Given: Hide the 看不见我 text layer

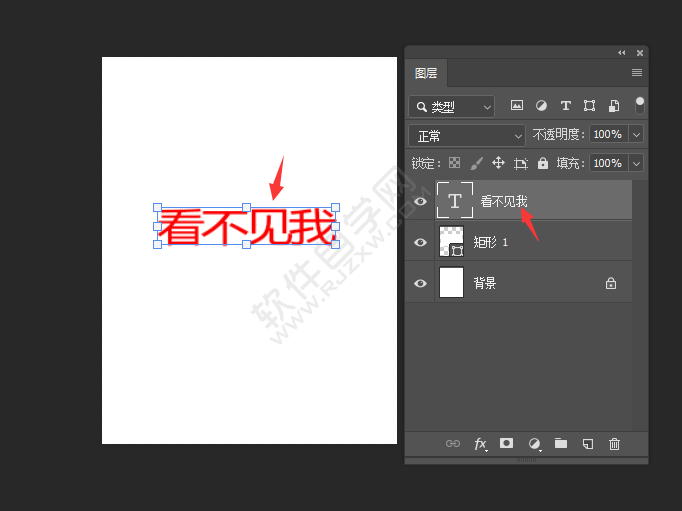Looking at the screenshot, I should pyautogui.click(x=420, y=201).
